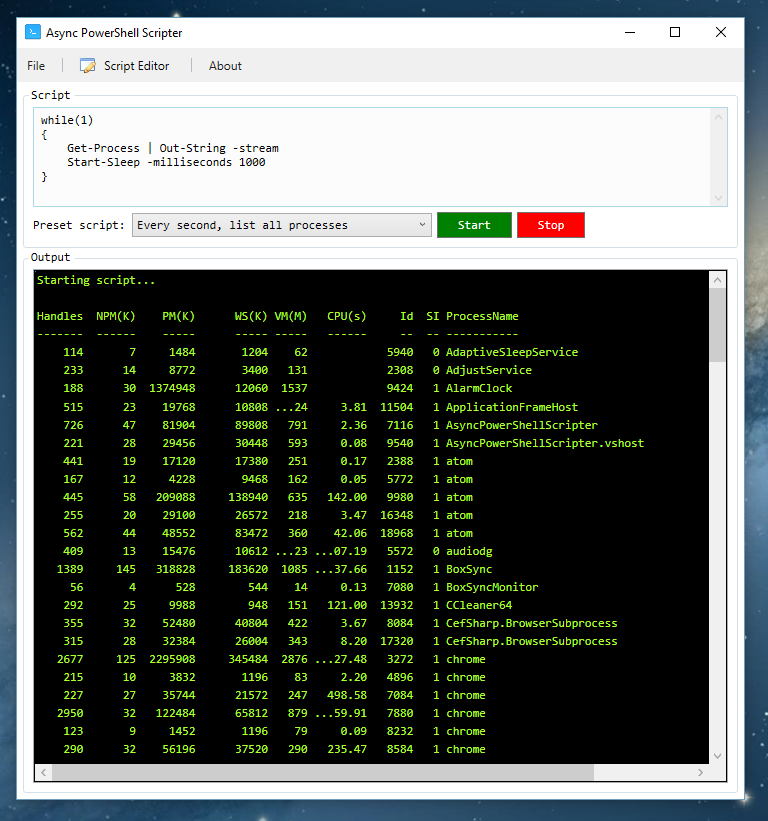Open the About menu

click(225, 65)
